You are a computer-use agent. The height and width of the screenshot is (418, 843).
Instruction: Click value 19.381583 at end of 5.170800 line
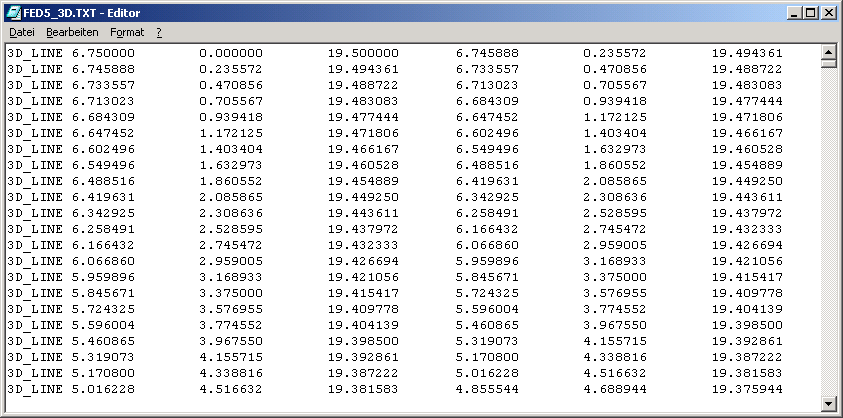[x=747, y=373]
